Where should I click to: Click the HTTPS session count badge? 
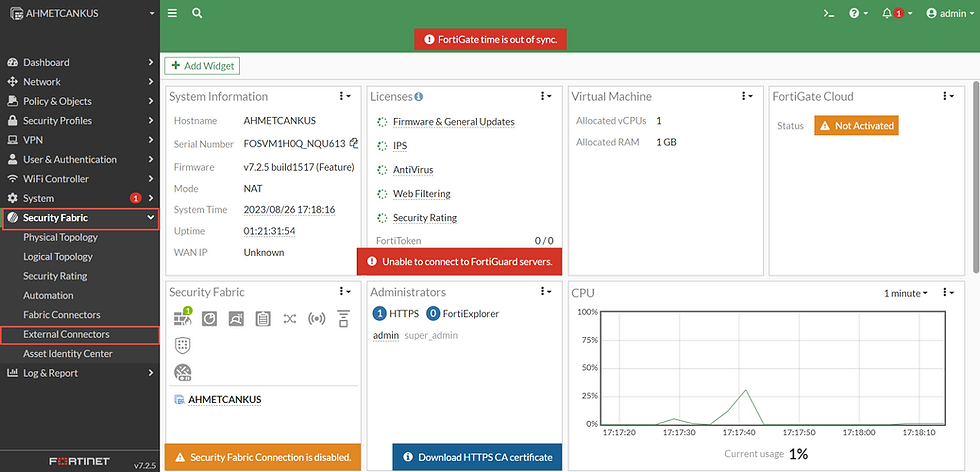[x=379, y=314]
